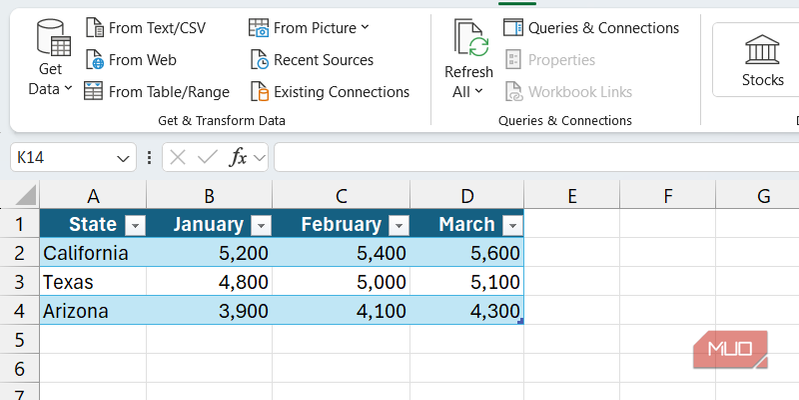Click the From Web icon
Screen dimensions: 799x400
[95, 60]
